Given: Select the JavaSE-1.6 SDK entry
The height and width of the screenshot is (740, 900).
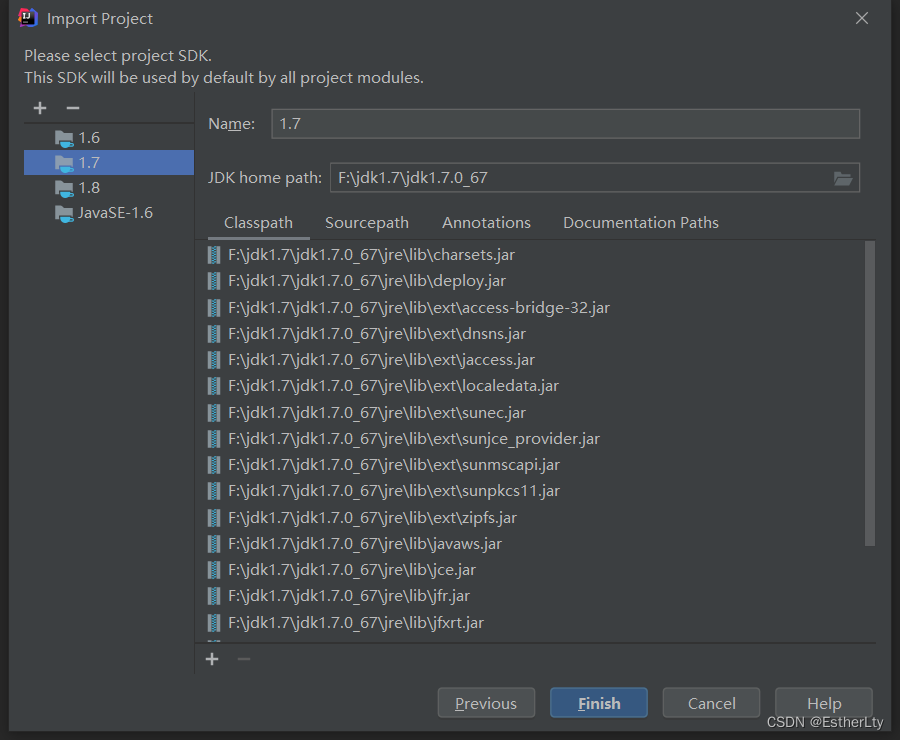Looking at the screenshot, I should 109,213.
